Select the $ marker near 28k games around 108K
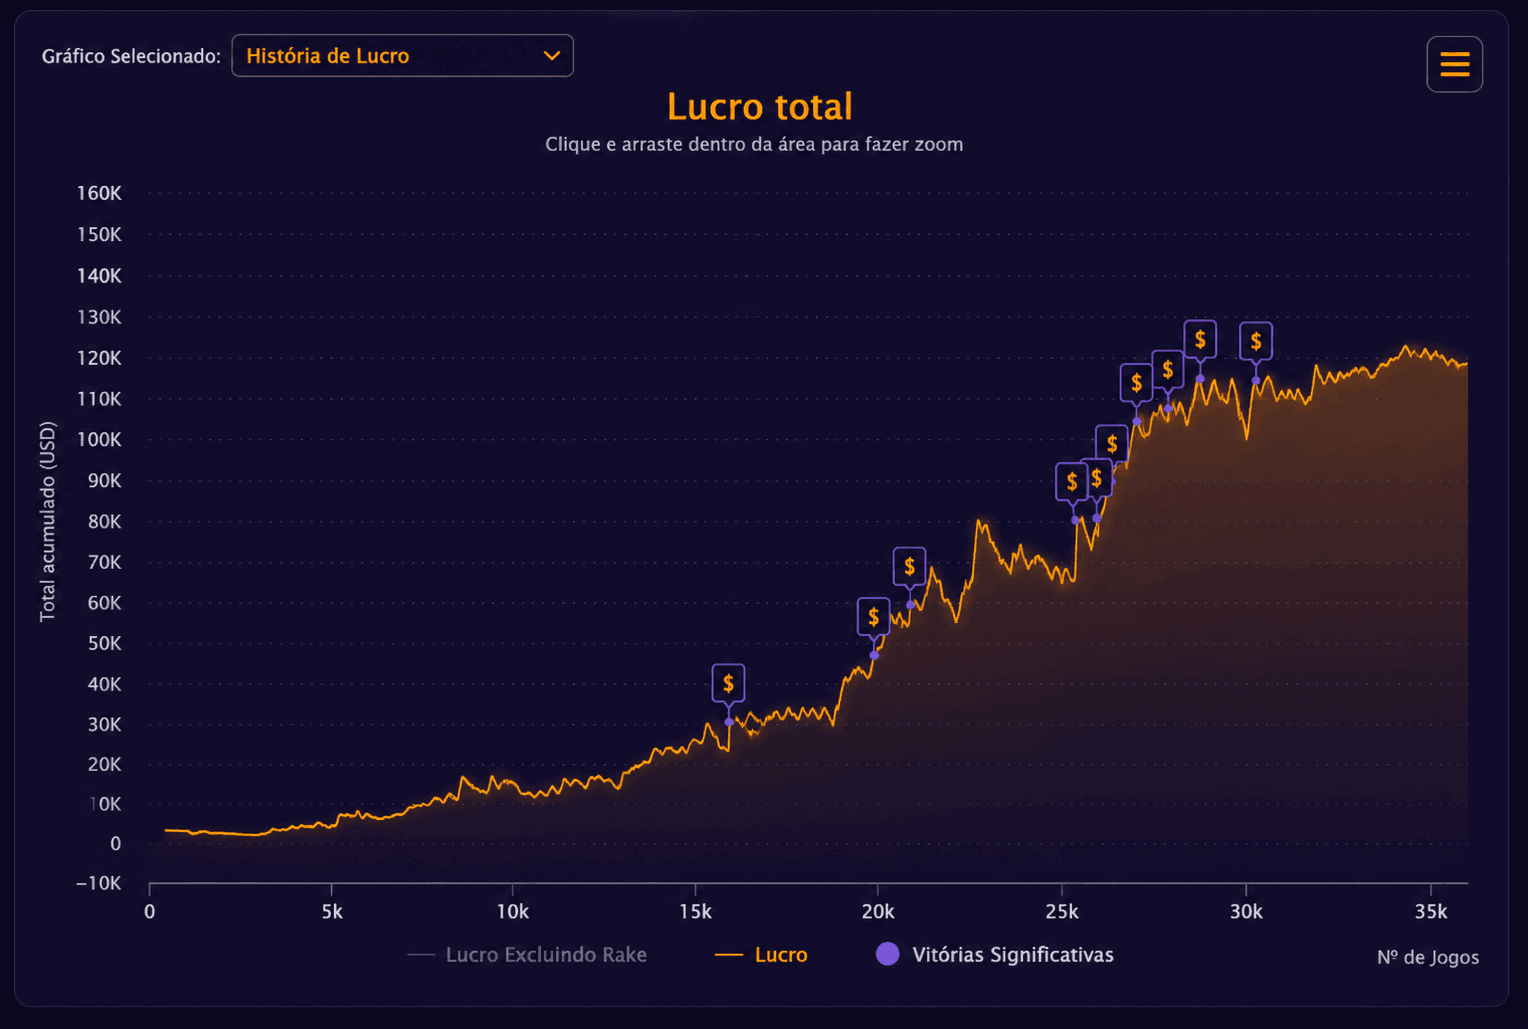Image resolution: width=1528 pixels, height=1029 pixels. pos(1167,370)
